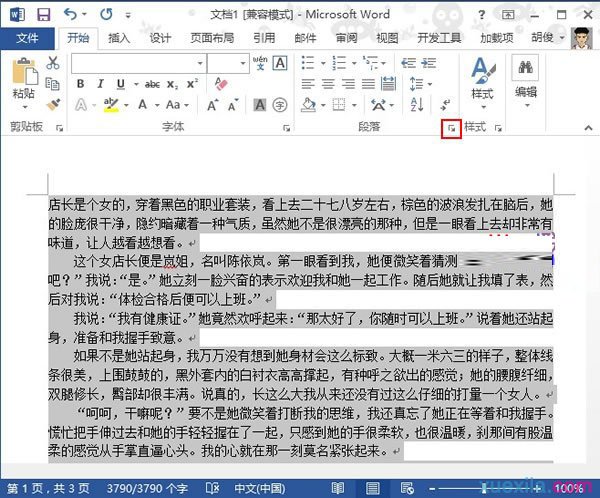The width and height of the screenshot is (600, 498).
Task: Toggle character shading A icon
Action: coord(260,104)
